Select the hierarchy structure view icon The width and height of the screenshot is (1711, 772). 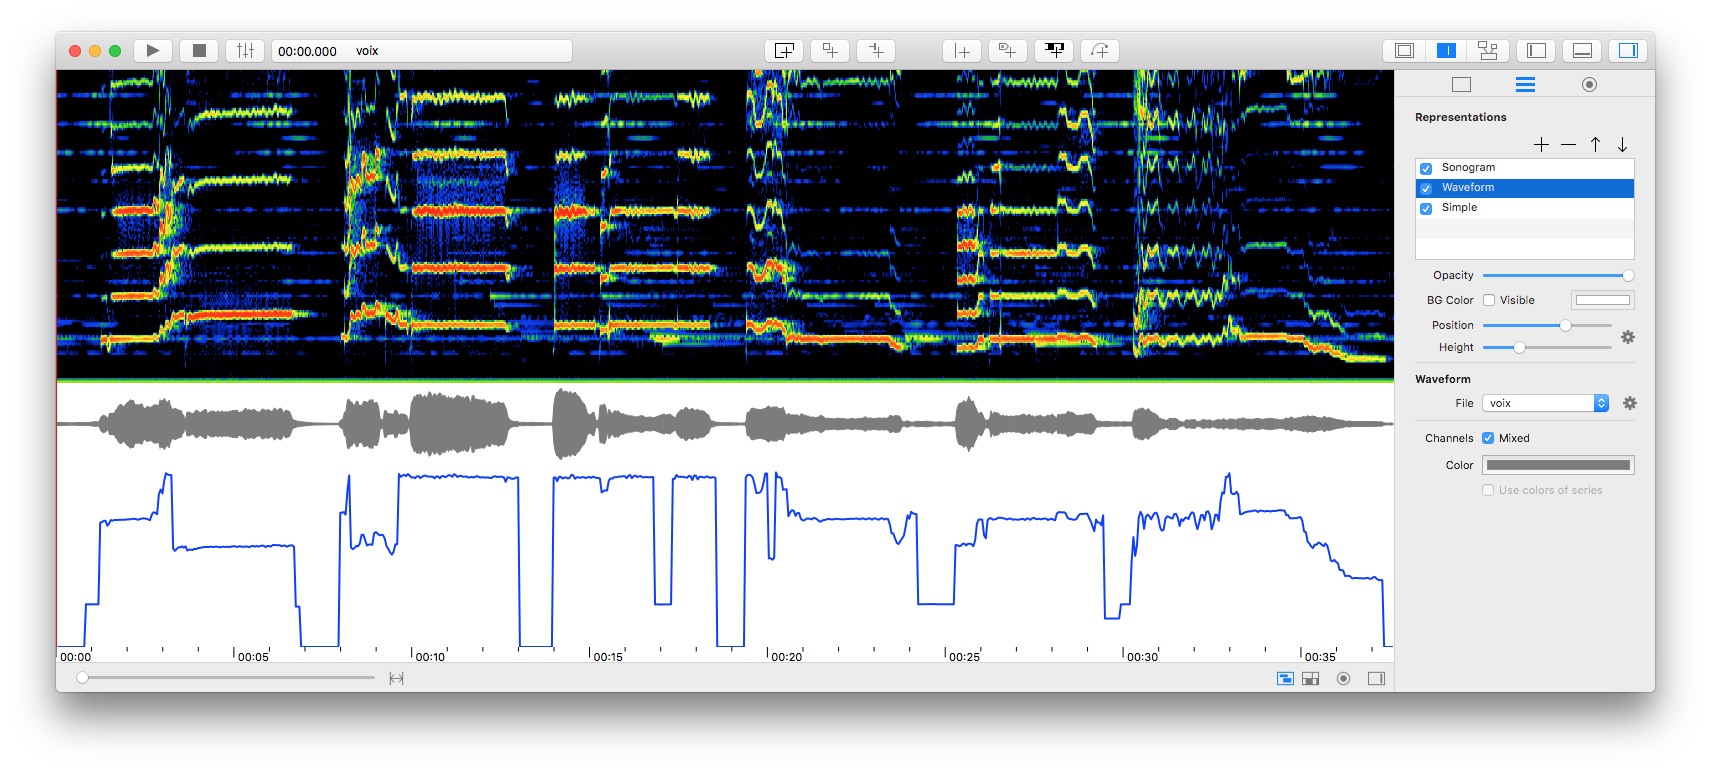1488,51
